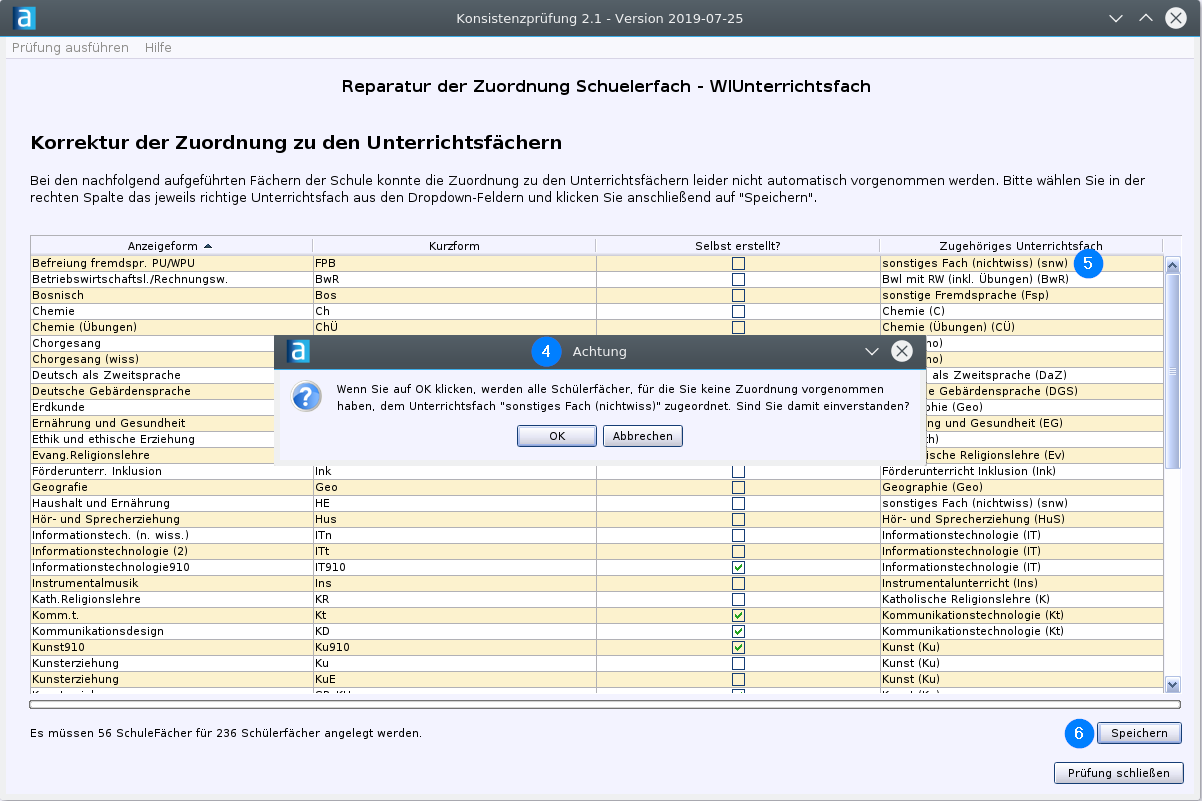This screenshot has width=1202, height=801.
Task: Toggle Selbst erstellt checkbox for FPB row
Action: coord(738,263)
